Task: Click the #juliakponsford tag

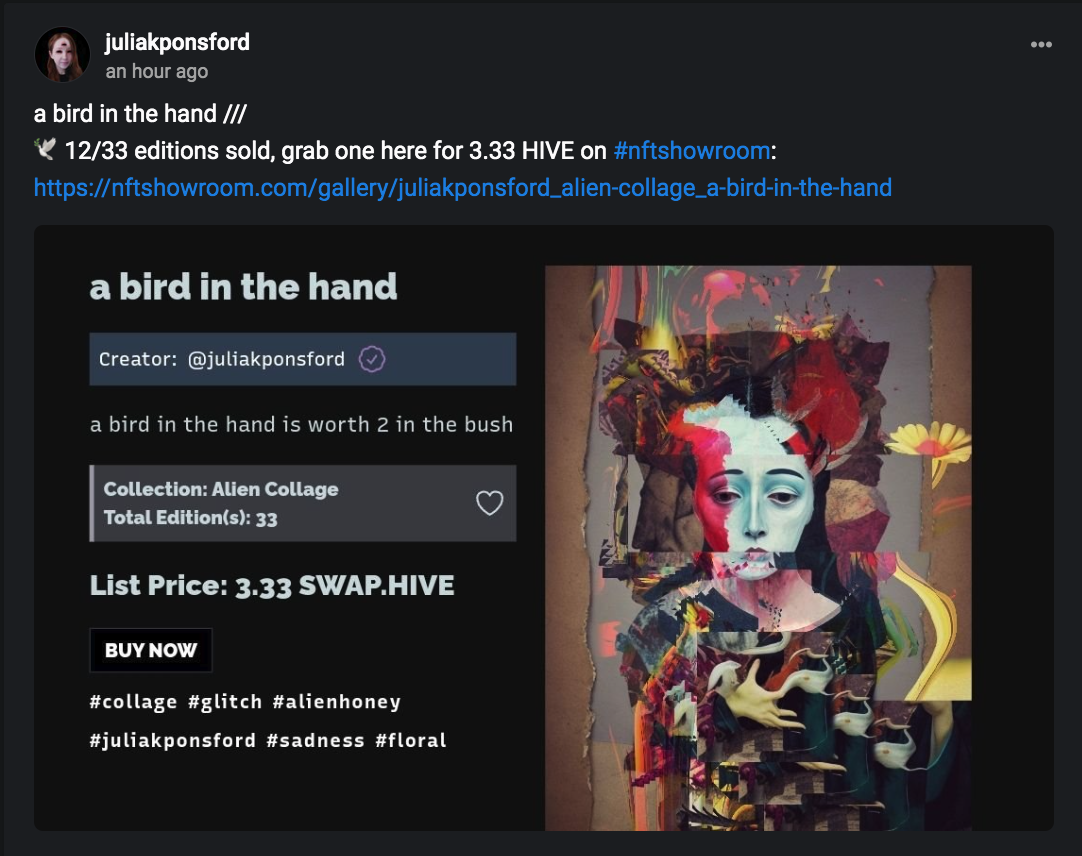Action: (173, 741)
